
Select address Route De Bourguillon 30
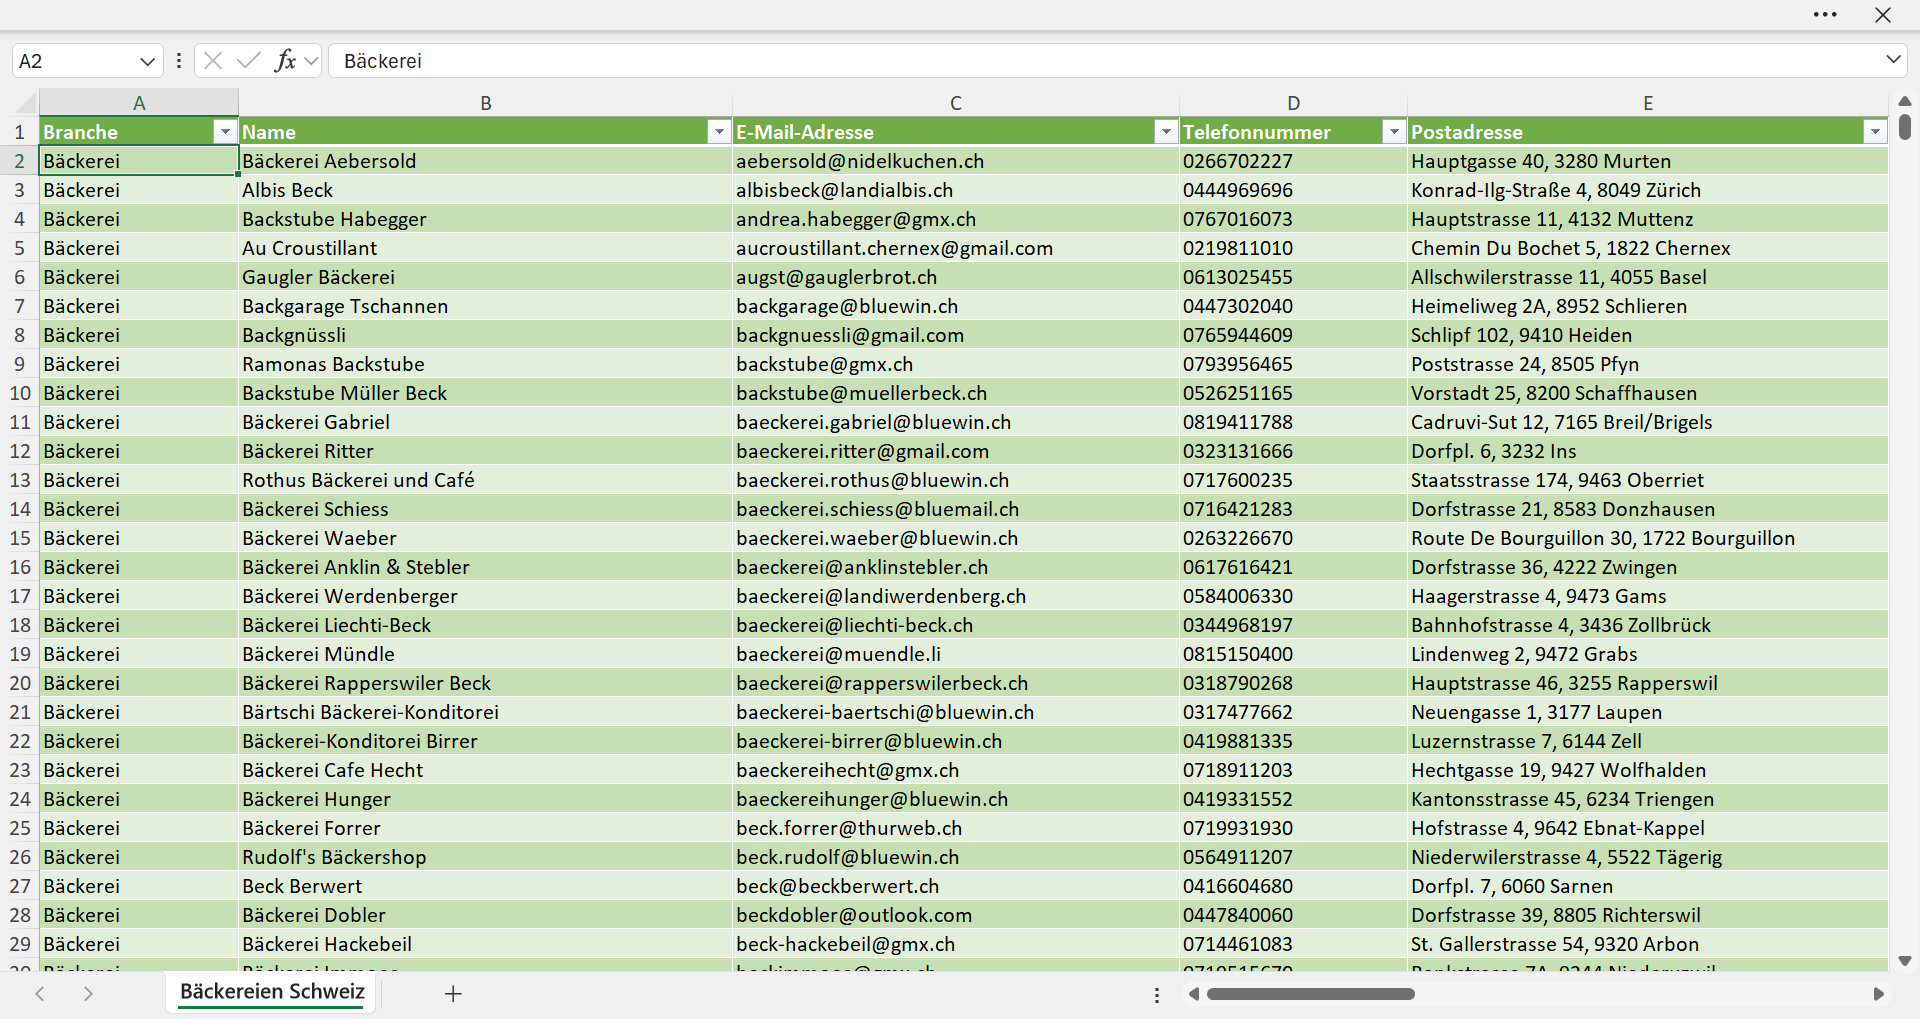click(x=1648, y=538)
